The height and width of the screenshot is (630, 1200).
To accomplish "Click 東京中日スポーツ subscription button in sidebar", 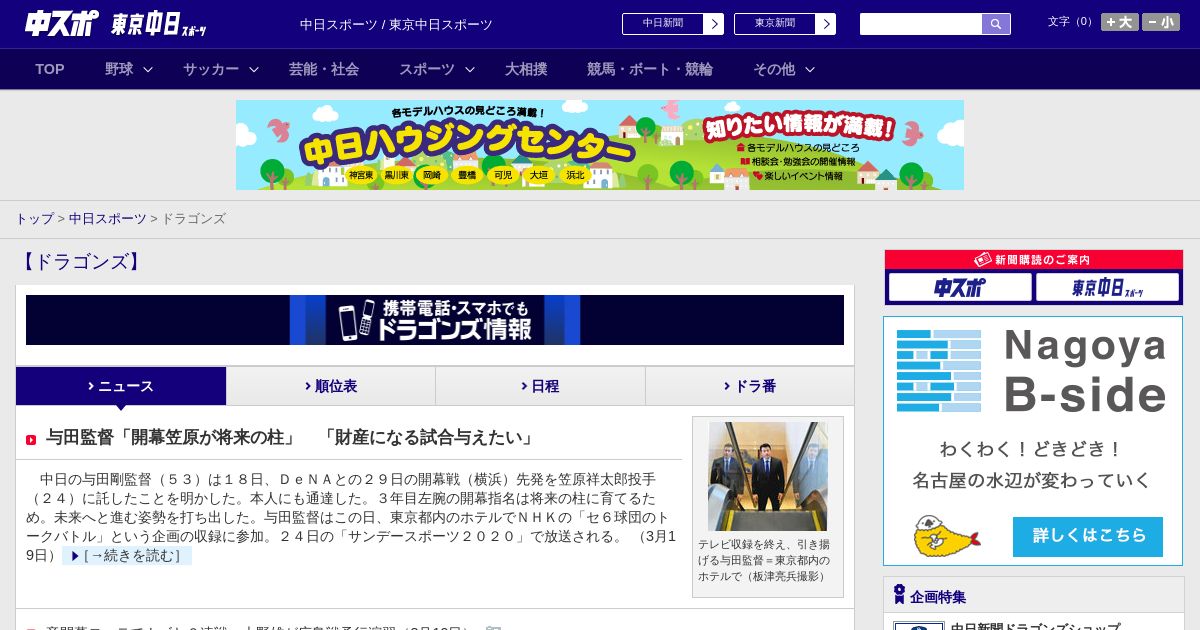I will tap(1108, 287).
